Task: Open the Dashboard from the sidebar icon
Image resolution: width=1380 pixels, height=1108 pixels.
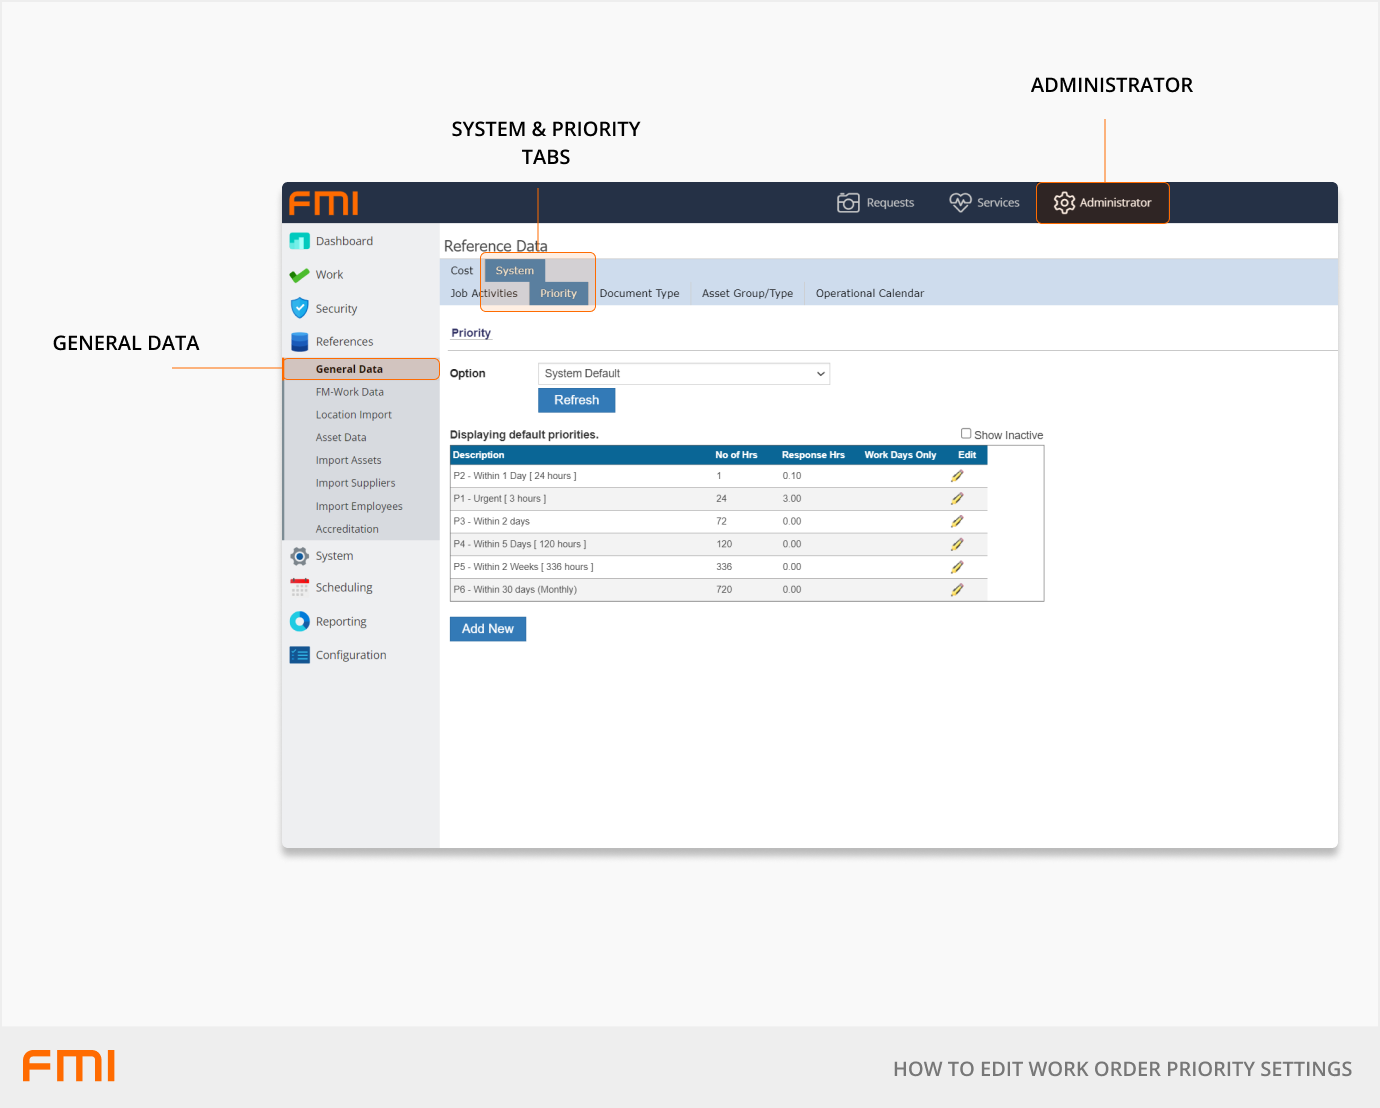Action: pyautogui.click(x=300, y=241)
